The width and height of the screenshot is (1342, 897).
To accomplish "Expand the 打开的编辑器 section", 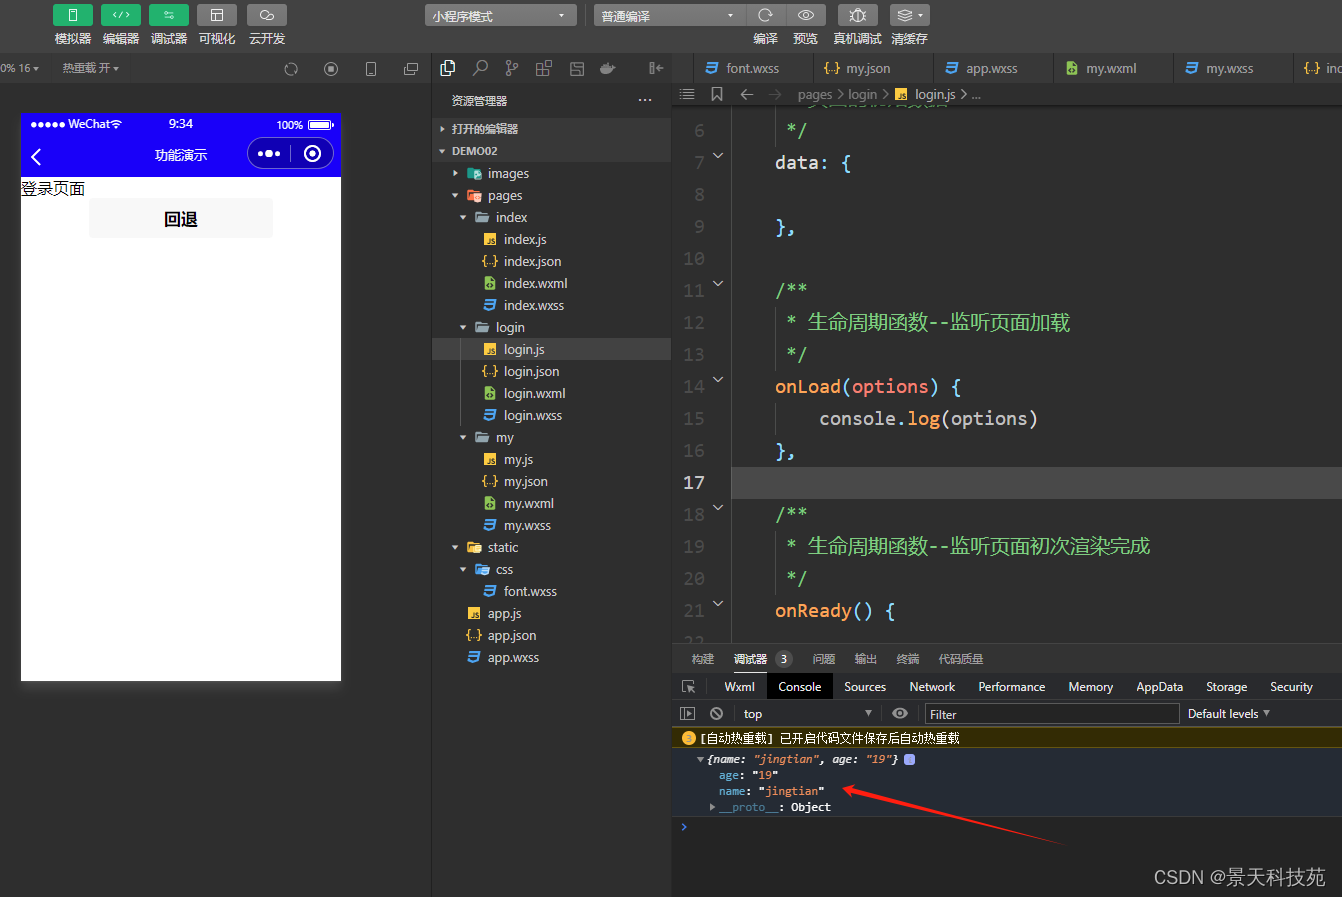I will tap(551, 129).
